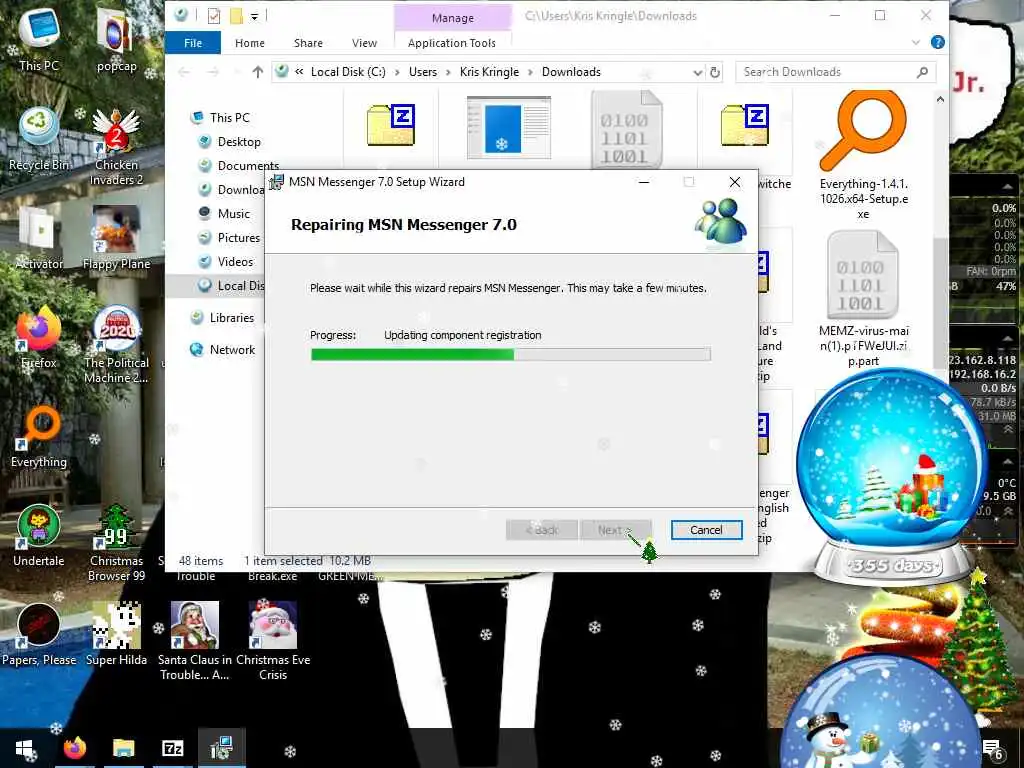This screenshot has width=1024, height=768.
Task: Launch Flappy Plane desktop shortcut
Action: tap(116, 238)
